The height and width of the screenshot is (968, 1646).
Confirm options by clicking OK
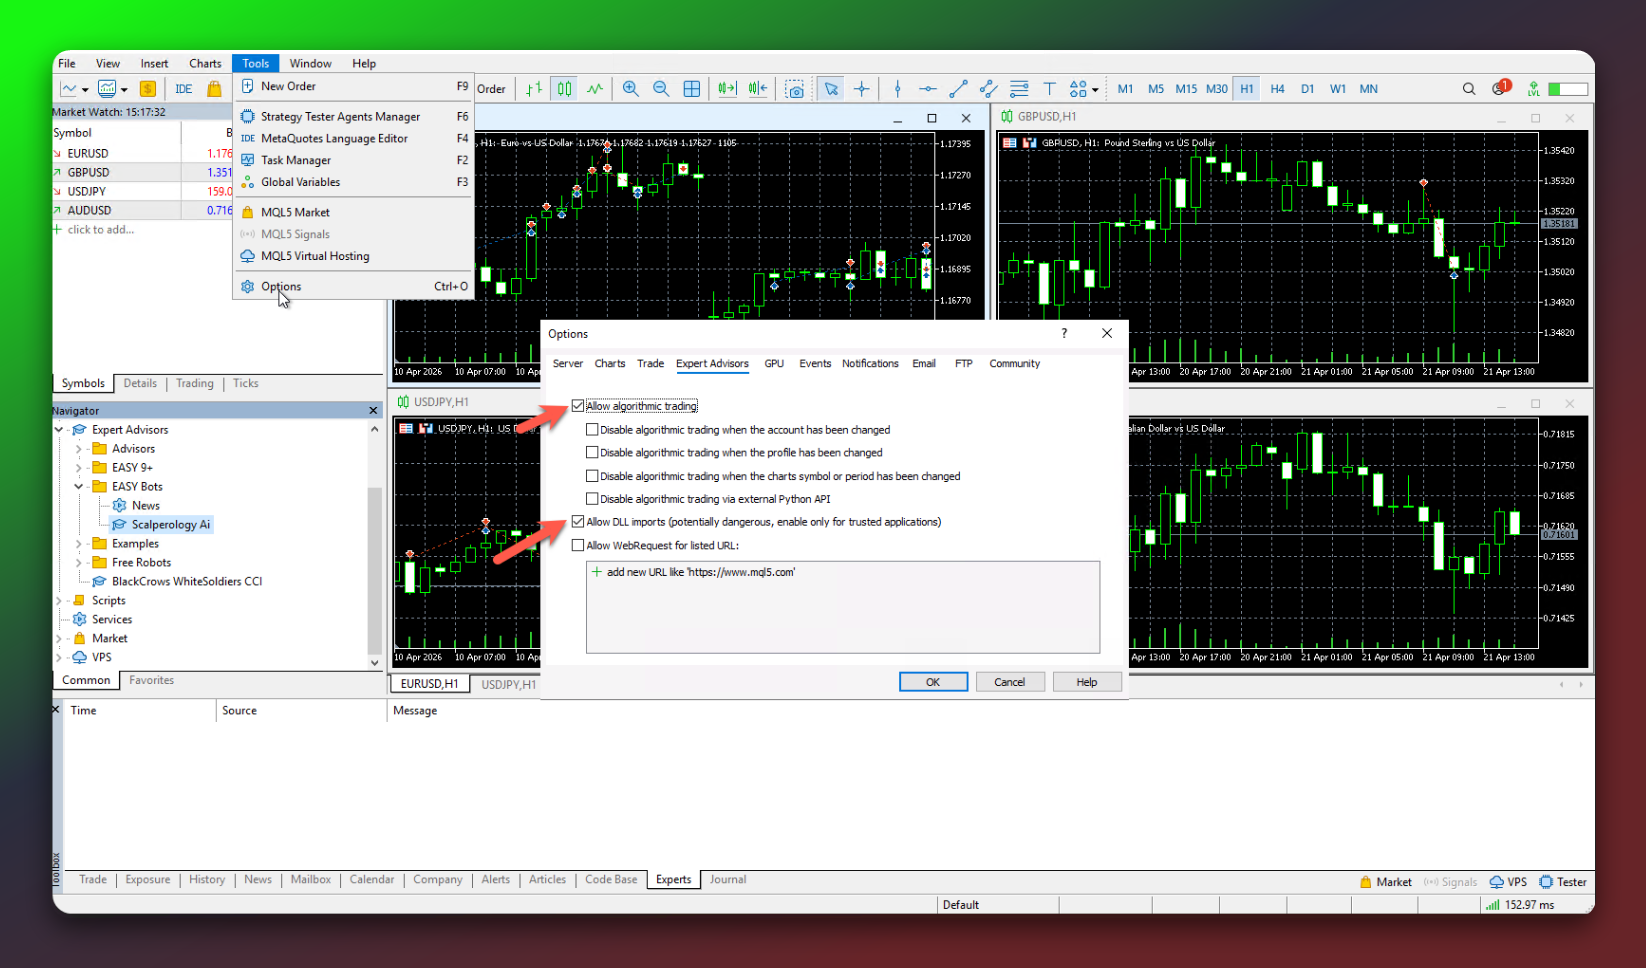tap(933, 681)
